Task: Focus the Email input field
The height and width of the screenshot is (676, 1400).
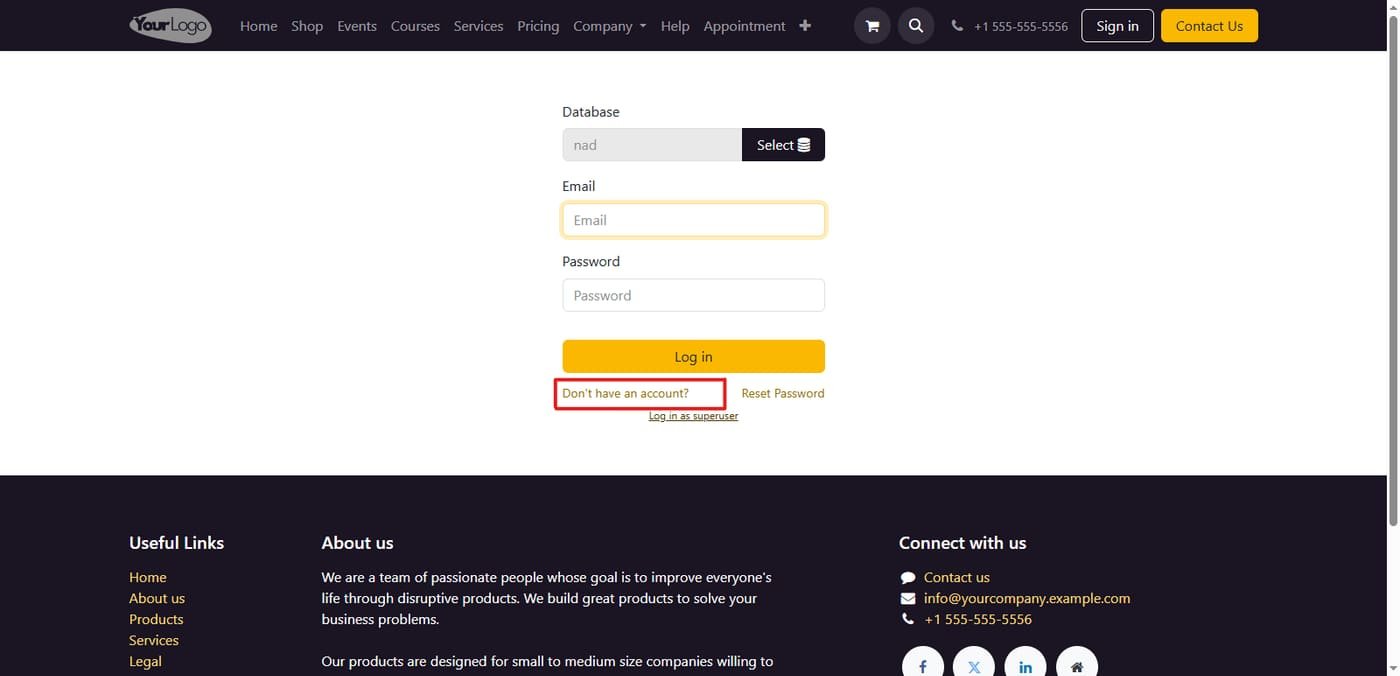Action: (693, 220)
